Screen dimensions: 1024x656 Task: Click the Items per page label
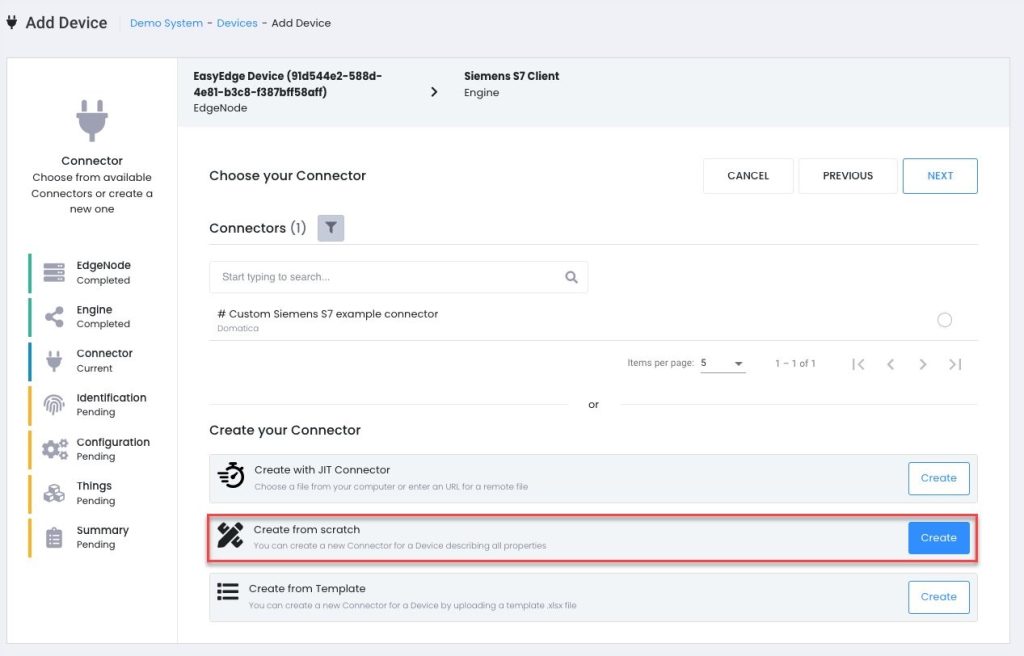coord(660,363)
